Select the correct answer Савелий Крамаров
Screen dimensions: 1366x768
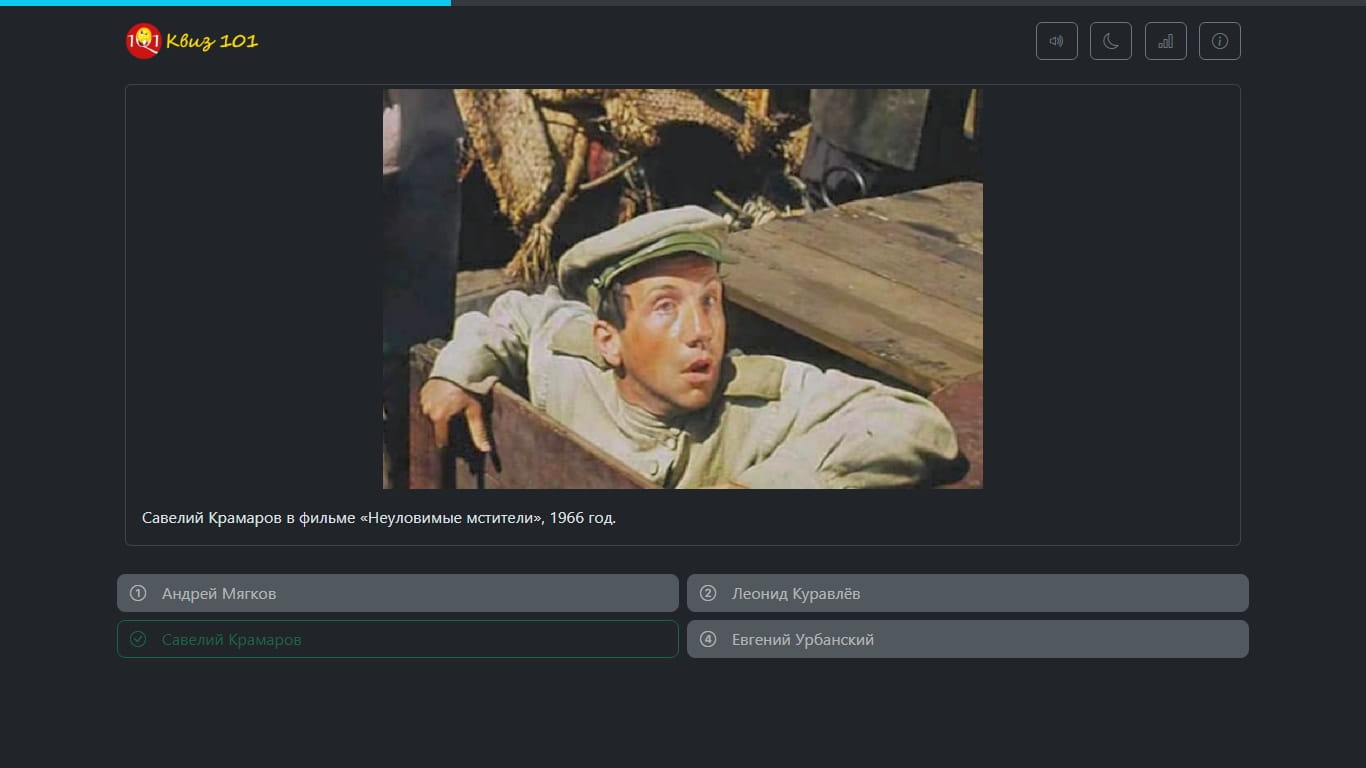(x=398, y=639)
